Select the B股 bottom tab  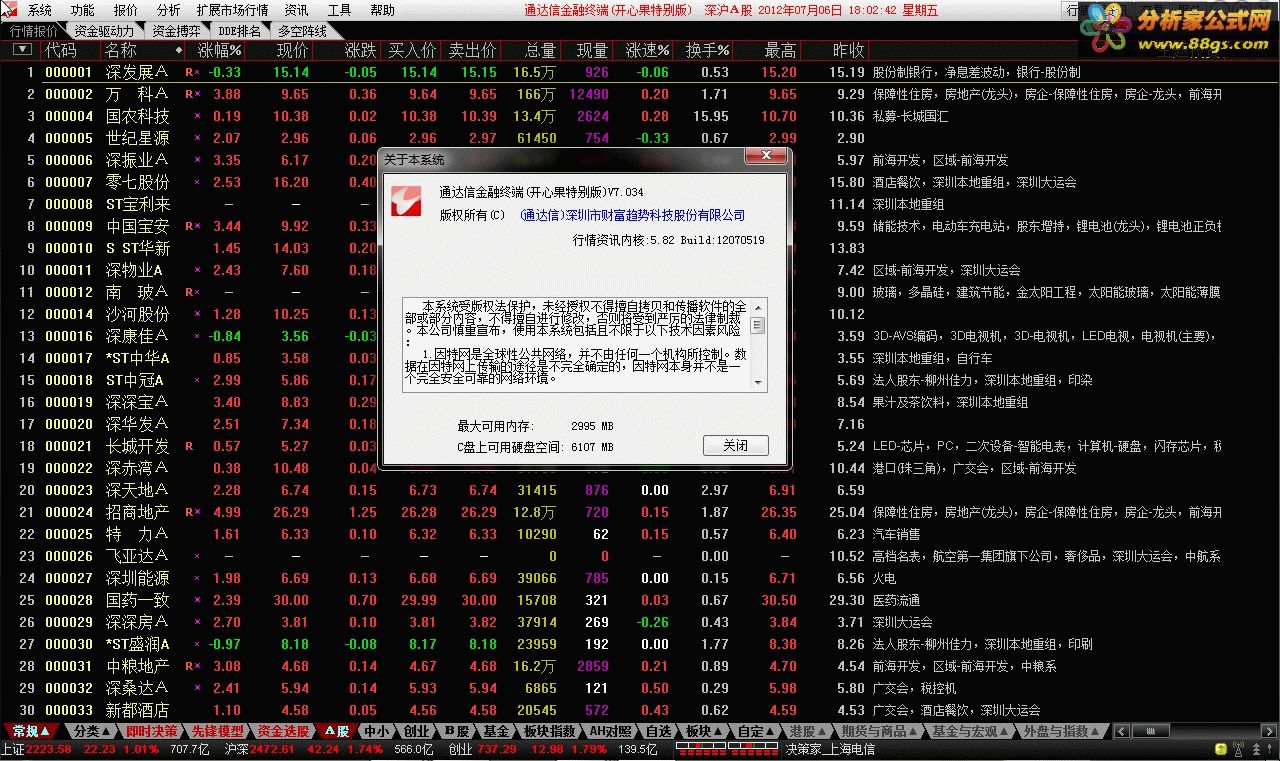coord(457,731)
